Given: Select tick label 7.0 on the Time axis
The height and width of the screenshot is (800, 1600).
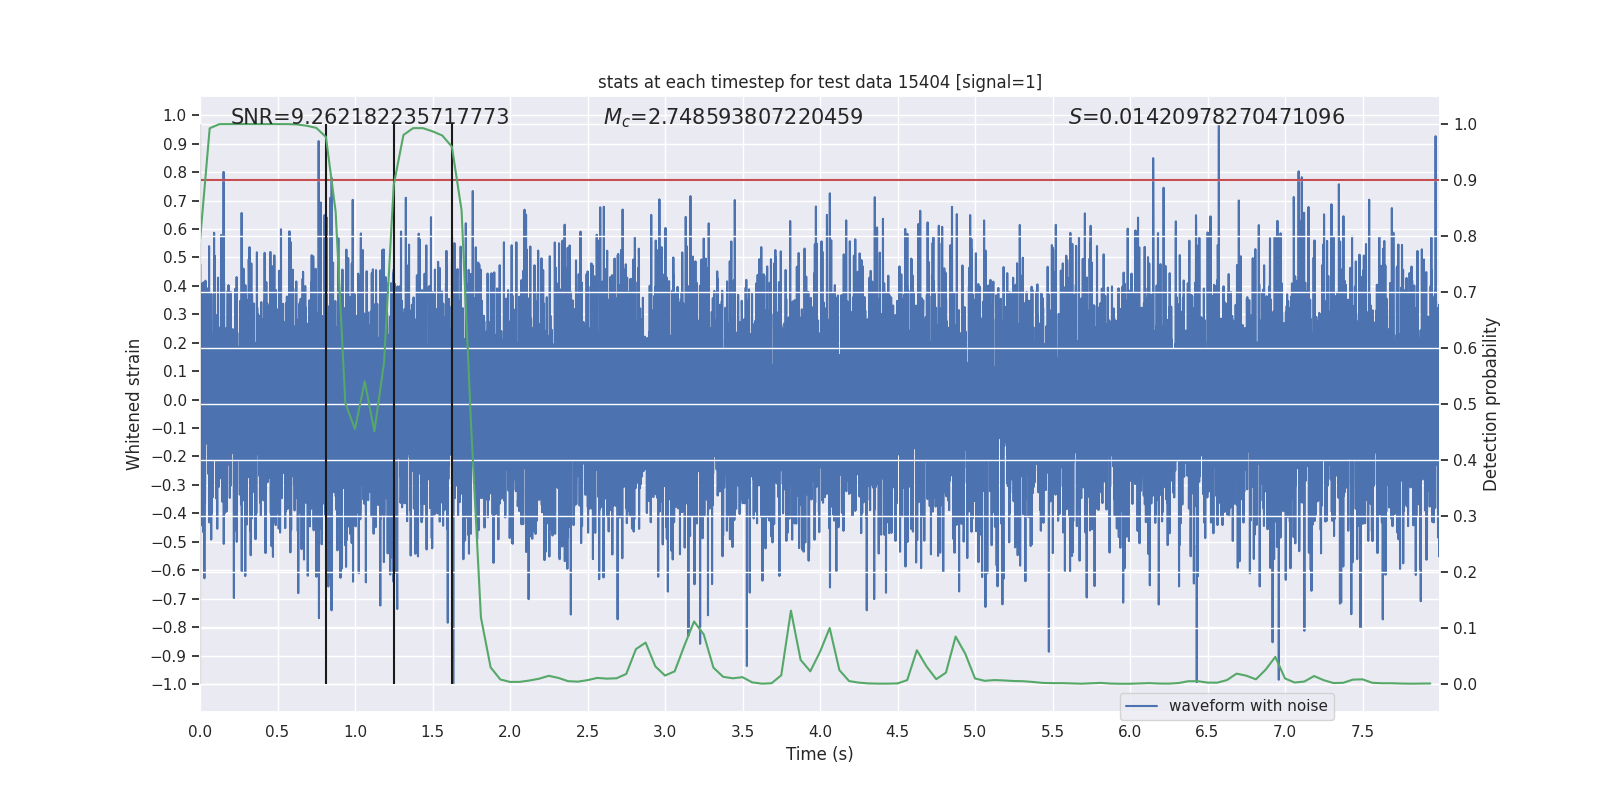Looking at the screenshot, I should point(1285,731).
